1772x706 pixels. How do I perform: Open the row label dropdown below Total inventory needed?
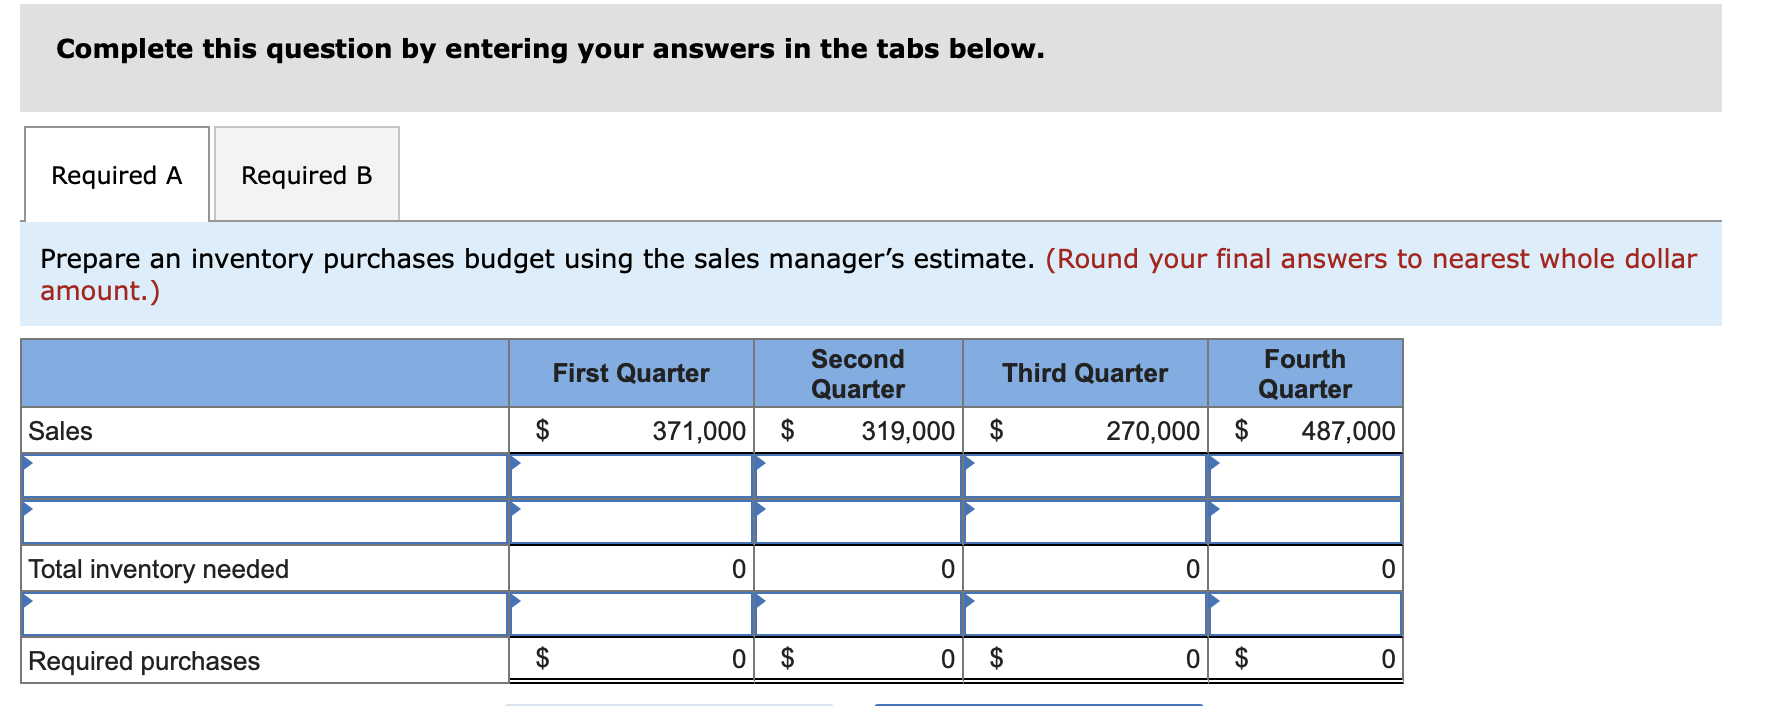[265, 614]
